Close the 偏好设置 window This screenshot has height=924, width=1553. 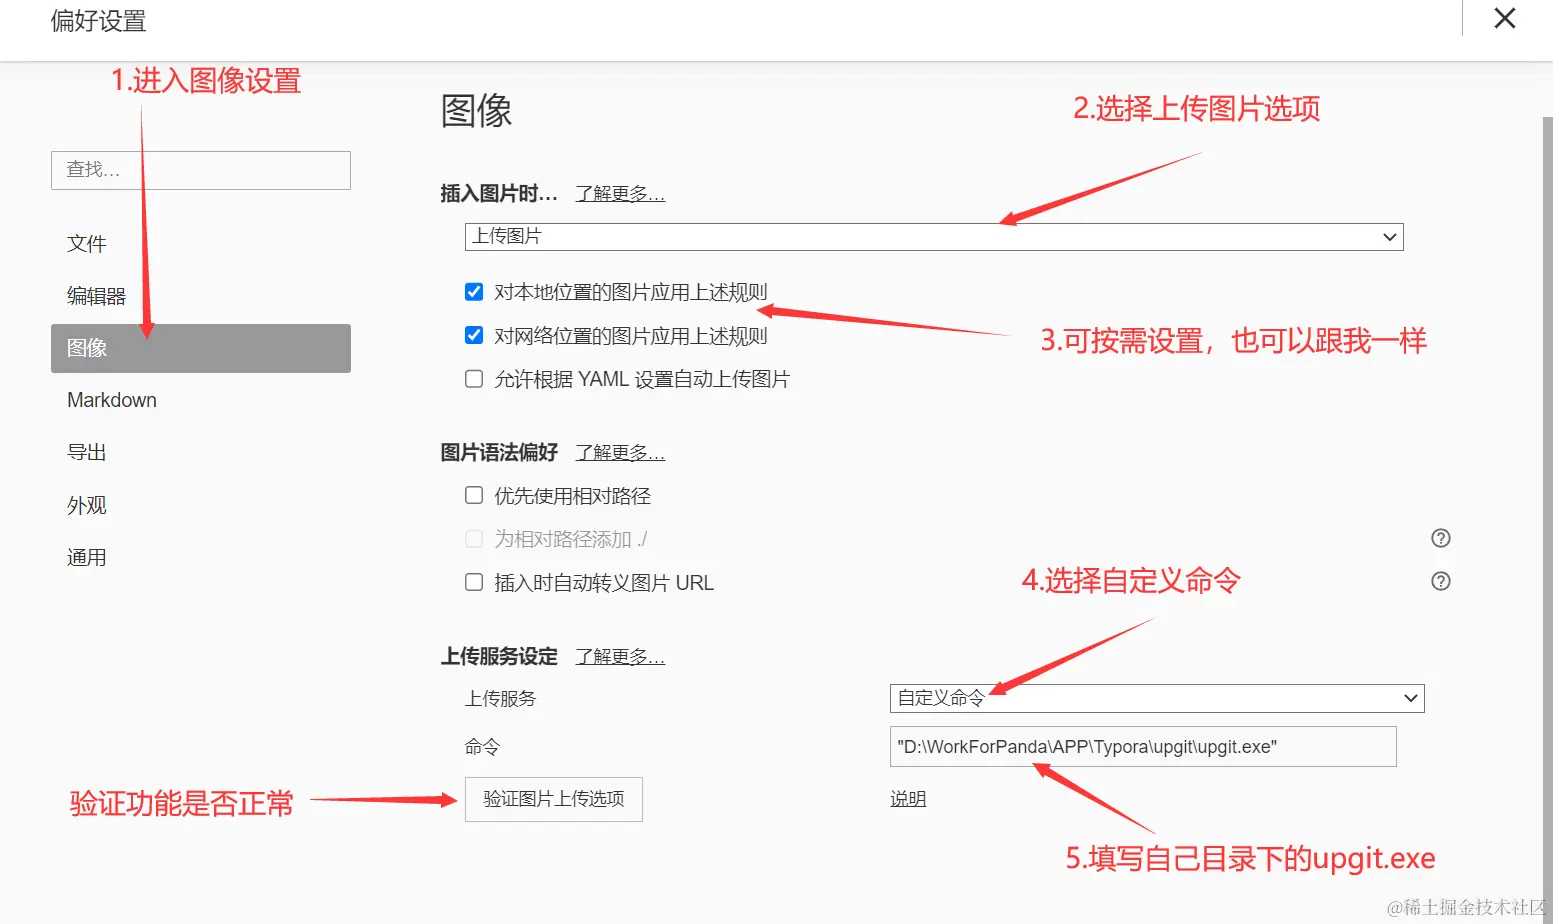click(1505, 18)
